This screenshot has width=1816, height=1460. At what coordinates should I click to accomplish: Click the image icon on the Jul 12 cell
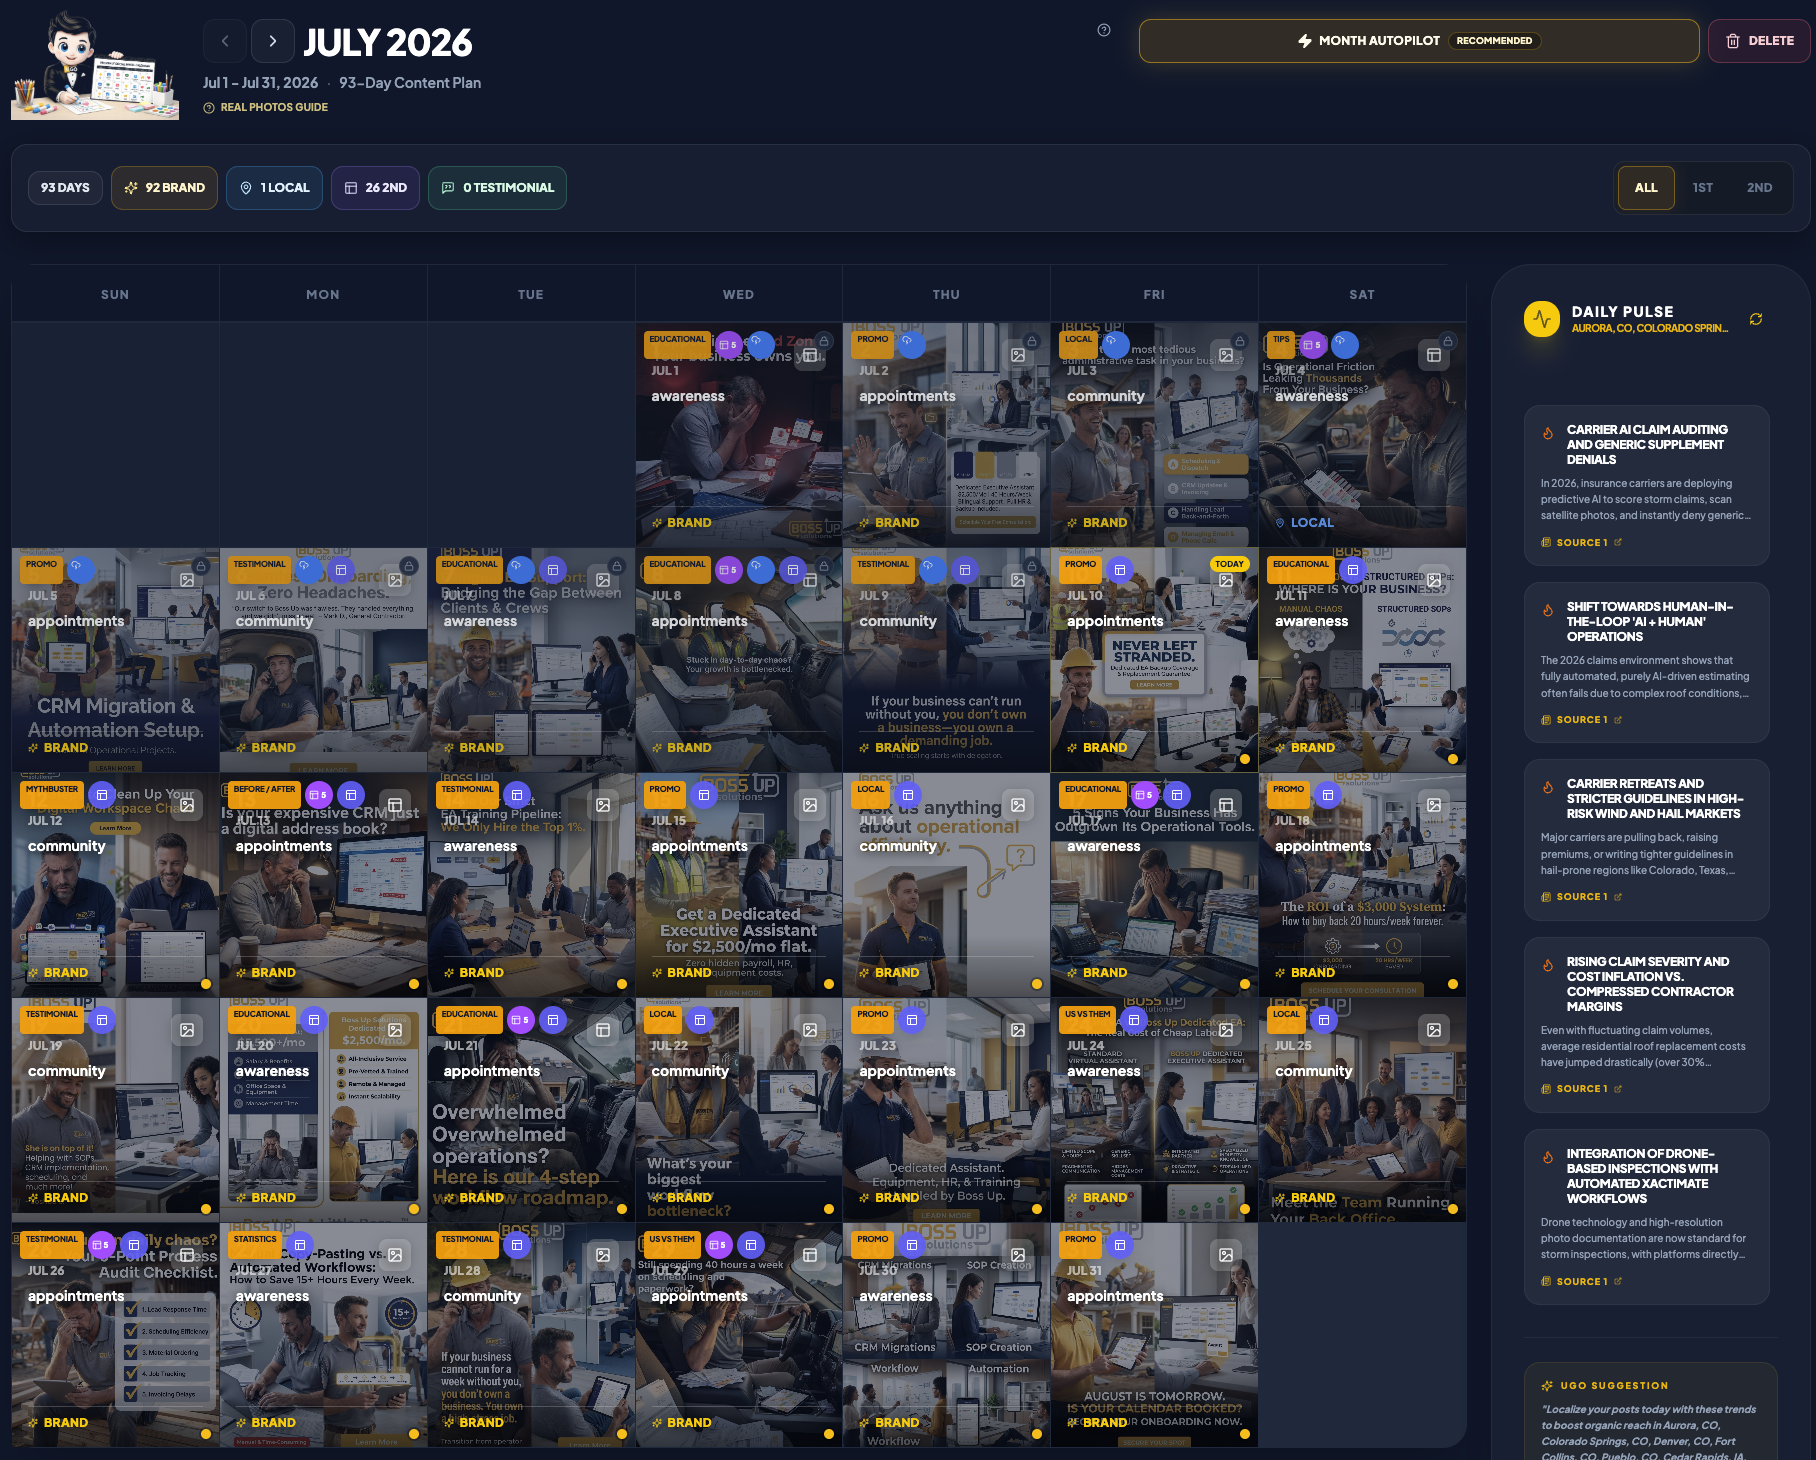pos(187,805)
